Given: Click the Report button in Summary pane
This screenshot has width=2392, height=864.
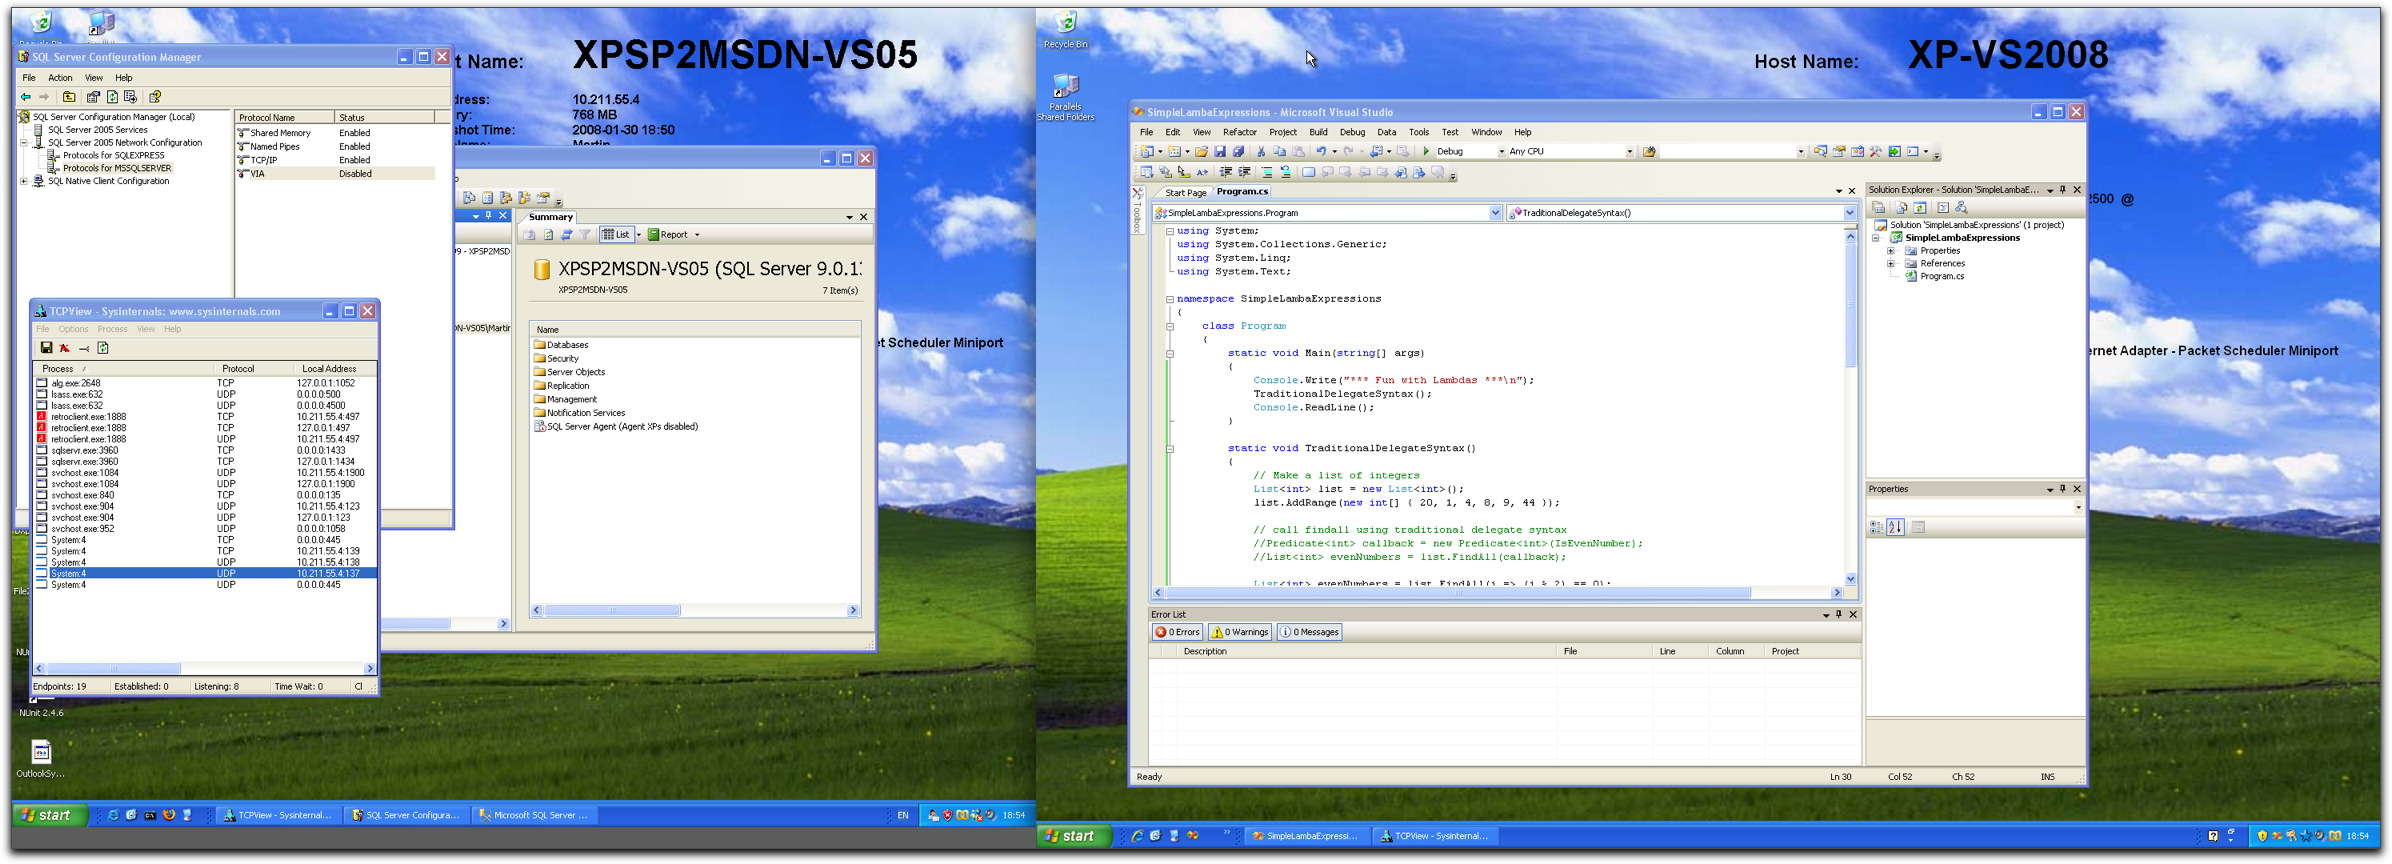Looking at the screenshot, I should [673, 235].
